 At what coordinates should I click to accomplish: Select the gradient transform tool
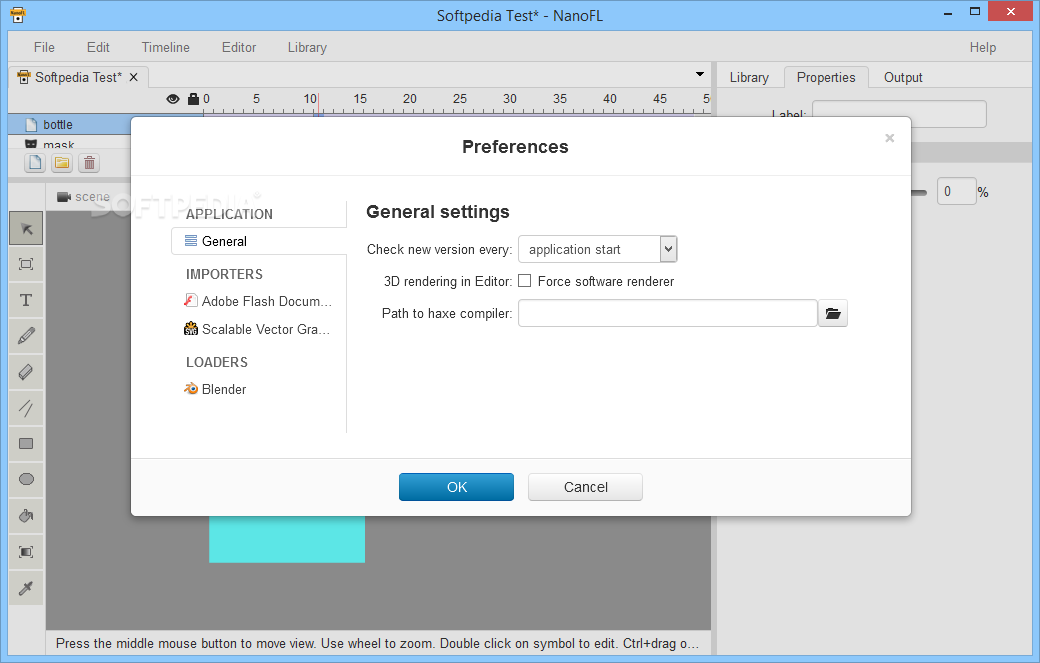click(x=26, y=552)
